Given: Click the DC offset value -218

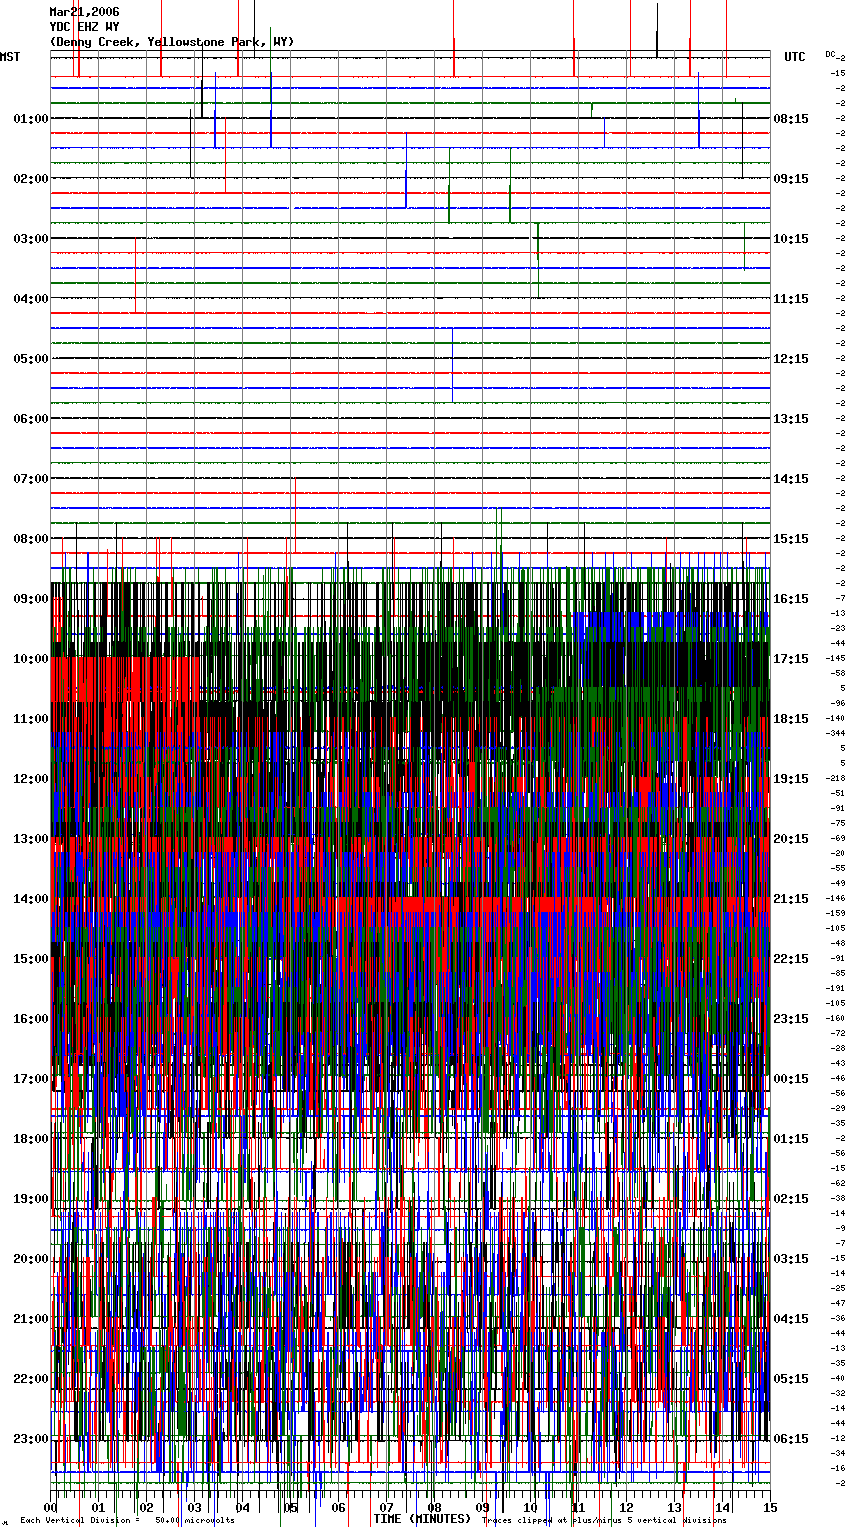Looking at the screenshot, I should pyautogui.click(x=835, y=778).
